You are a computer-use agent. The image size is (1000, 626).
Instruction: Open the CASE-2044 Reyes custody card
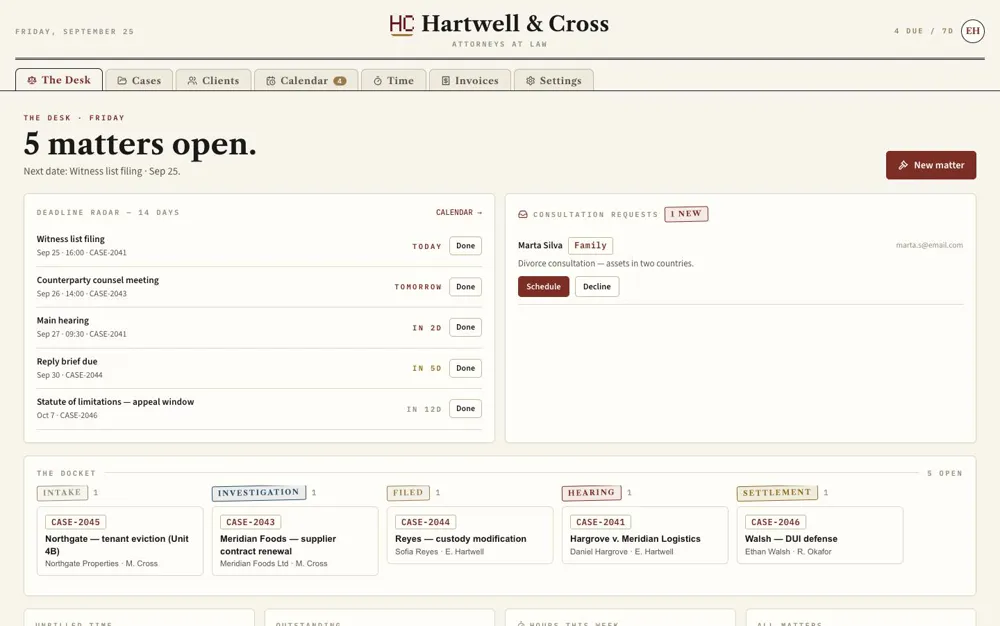(x=470, y=535)
